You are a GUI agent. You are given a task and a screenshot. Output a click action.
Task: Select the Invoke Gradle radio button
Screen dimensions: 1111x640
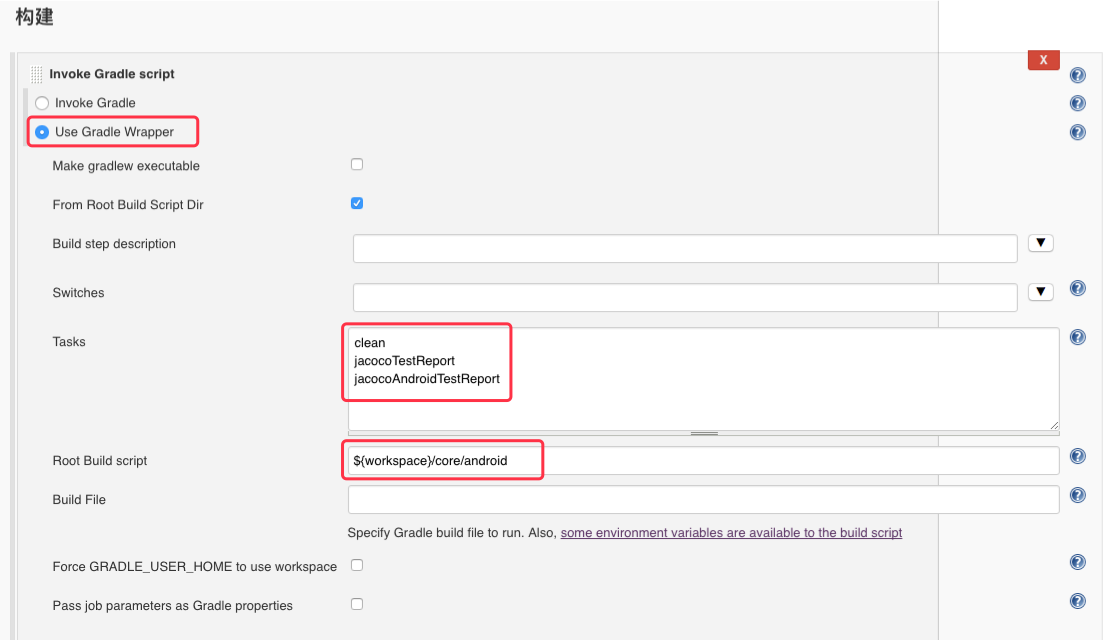pyautogui.click(x=42, y=103)
